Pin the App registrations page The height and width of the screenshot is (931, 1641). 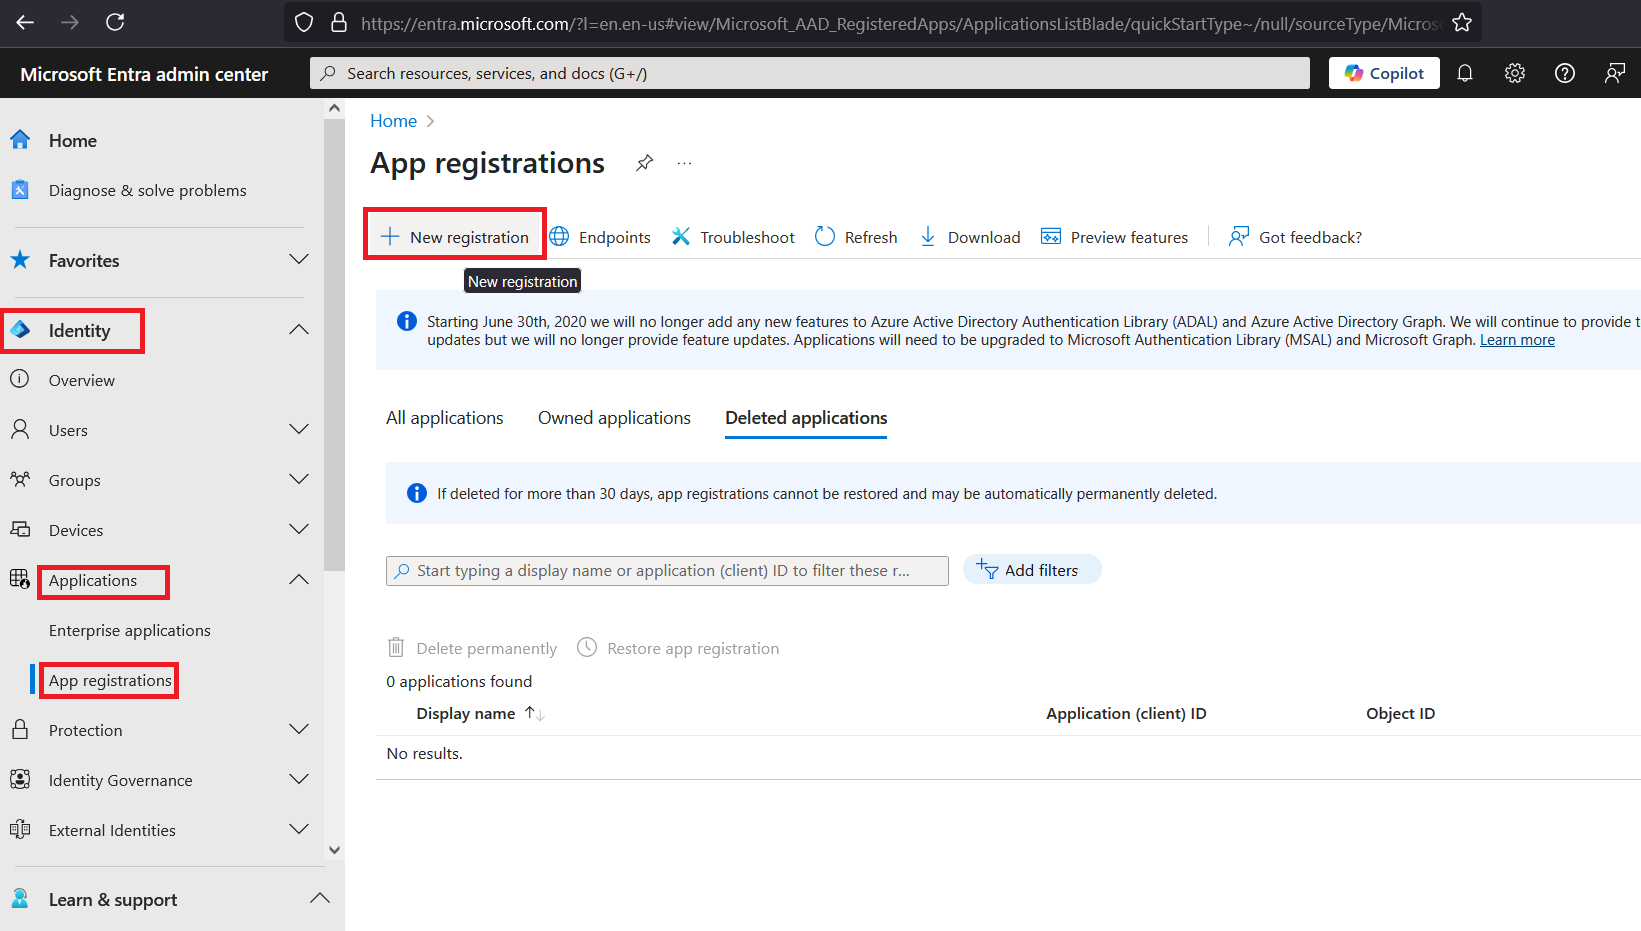tap(645, 163)
